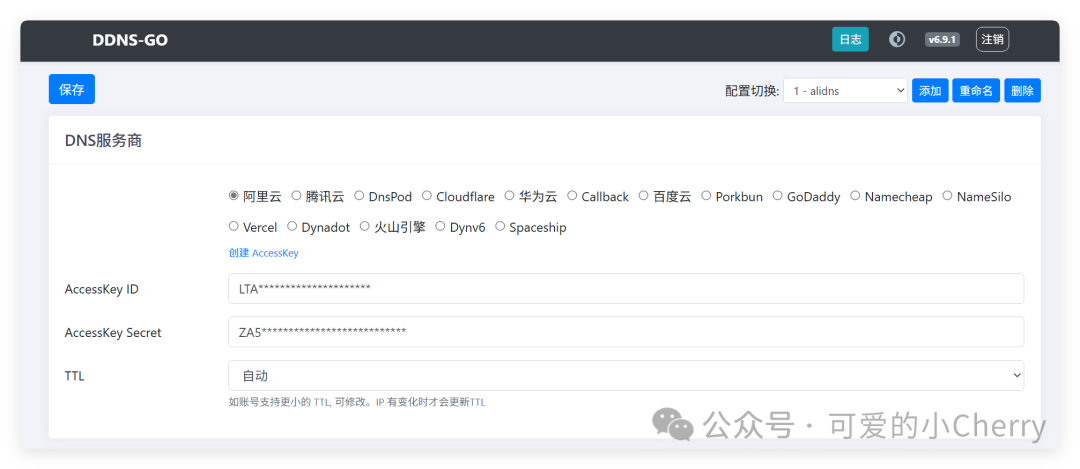Pick Vercel as DNS provider
Image resolution: width=1080 pixels, height=469 pixels.
[233, 226]
